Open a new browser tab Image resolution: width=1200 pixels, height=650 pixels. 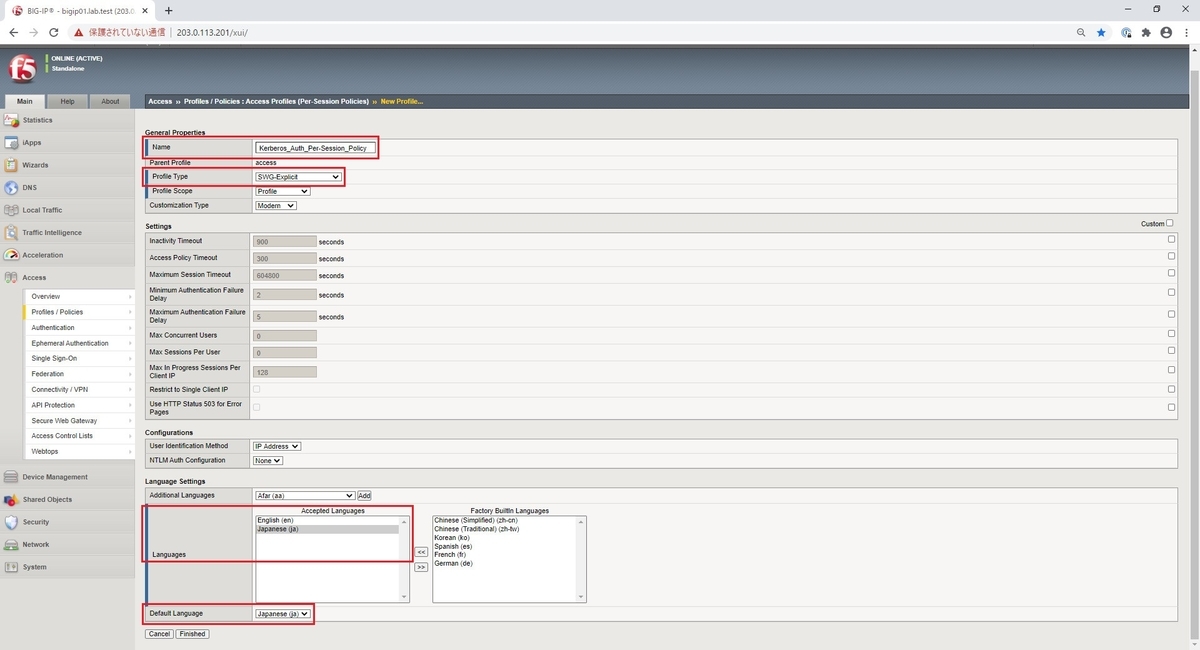(168, 10)
